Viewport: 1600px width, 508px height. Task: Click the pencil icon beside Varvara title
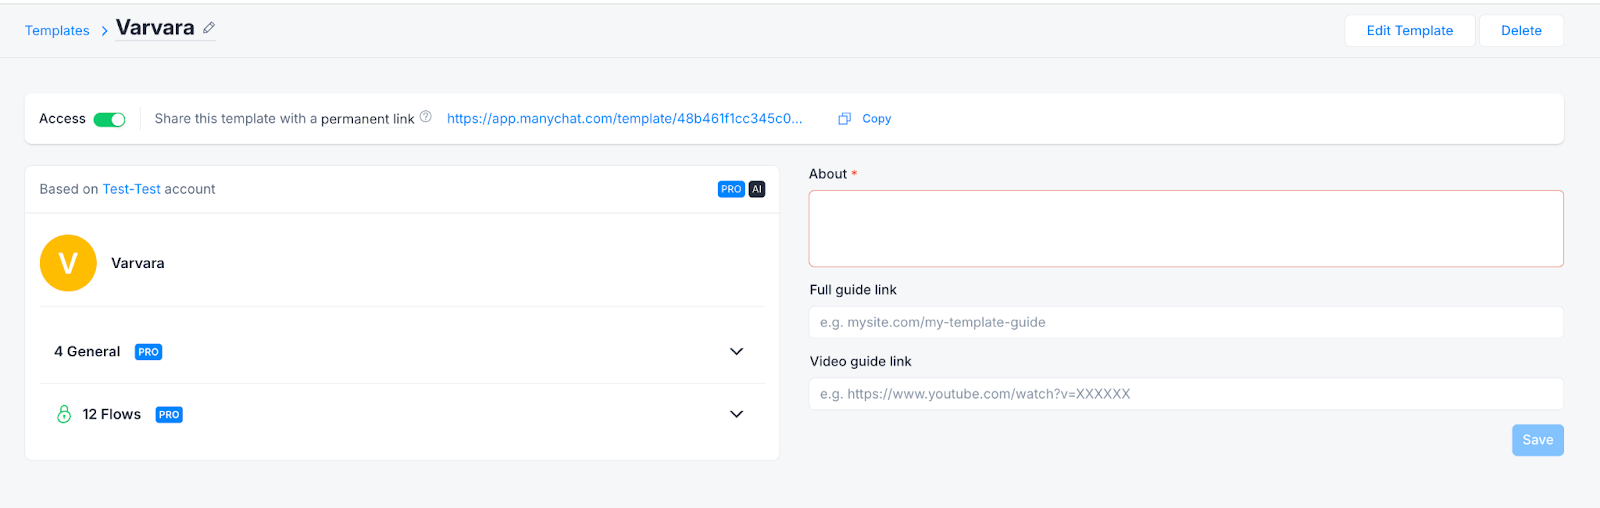209,28
